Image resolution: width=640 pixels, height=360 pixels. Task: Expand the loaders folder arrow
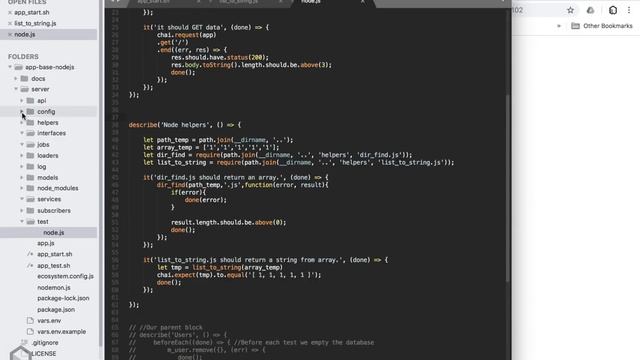pos(22,156)
